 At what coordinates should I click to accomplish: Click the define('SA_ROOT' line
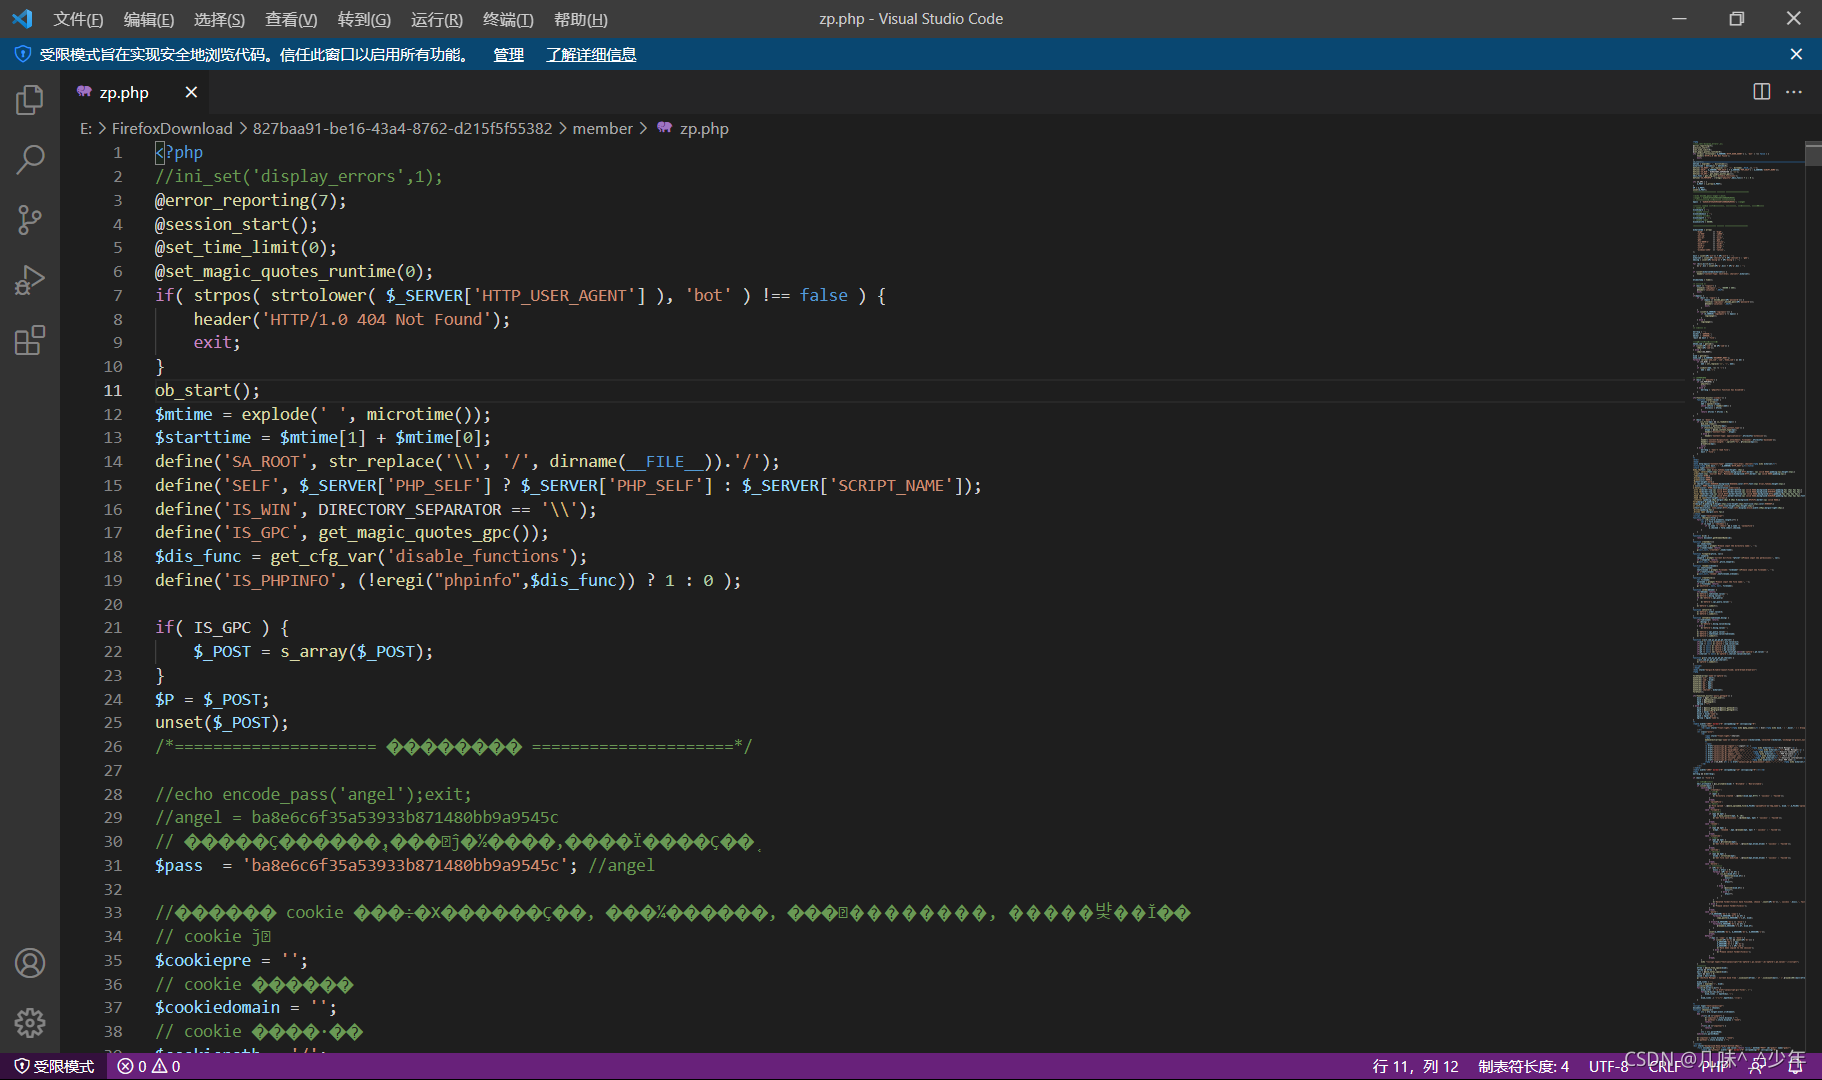tap(467, 461)
